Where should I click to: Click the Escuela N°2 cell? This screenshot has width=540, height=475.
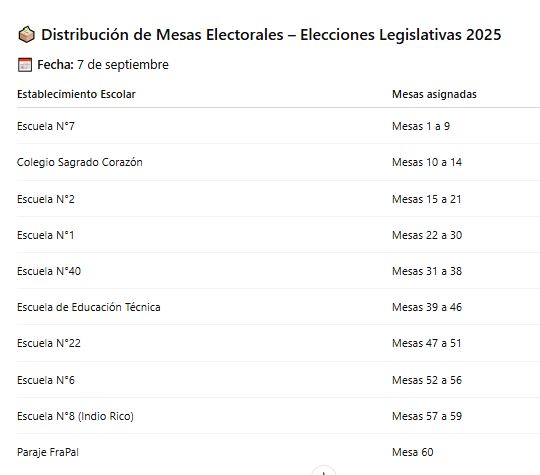point(46,199)
